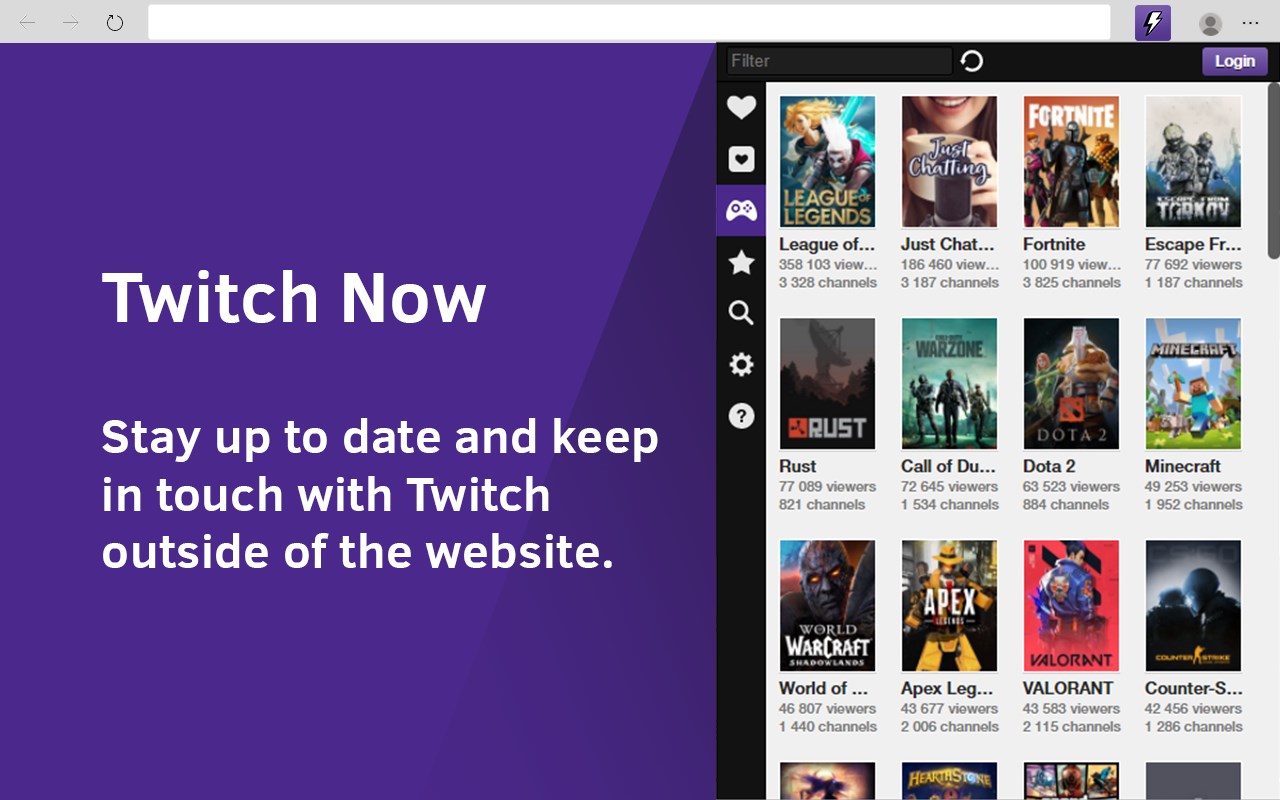Click the refresh icon next to Filter
The width and height of the screenshot is (1280, 800).
pos(972,61)
